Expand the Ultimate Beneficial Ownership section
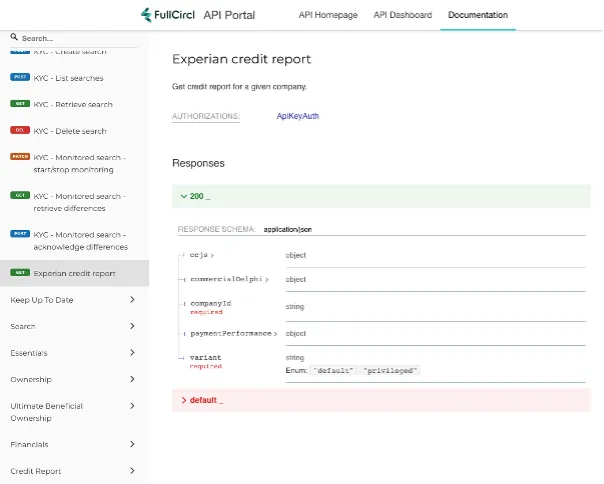This screenshot has width=604, height=484. point(74,412)
